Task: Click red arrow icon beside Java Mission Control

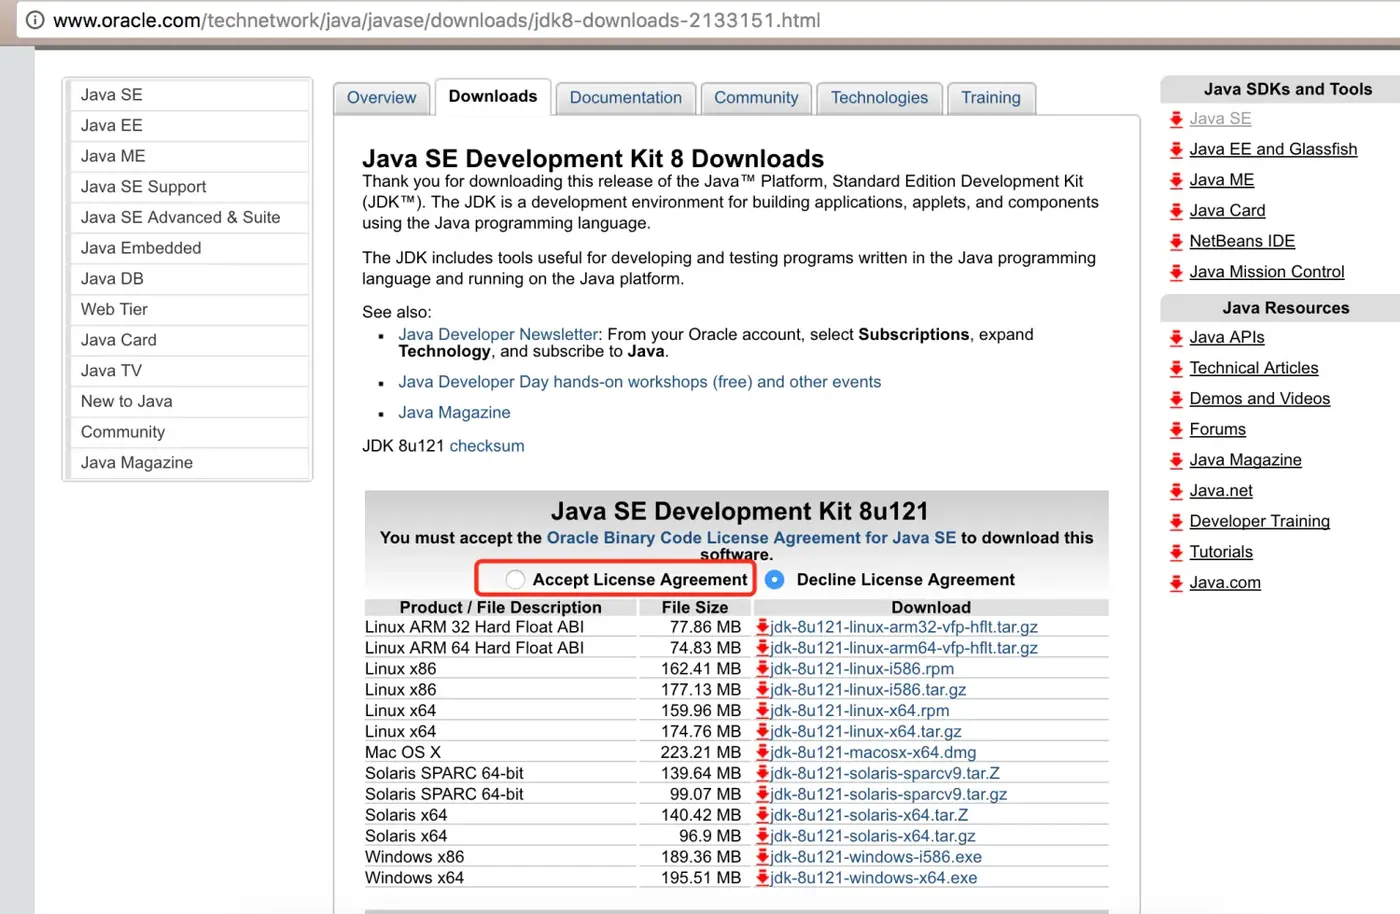Action: coord(1176,272)
